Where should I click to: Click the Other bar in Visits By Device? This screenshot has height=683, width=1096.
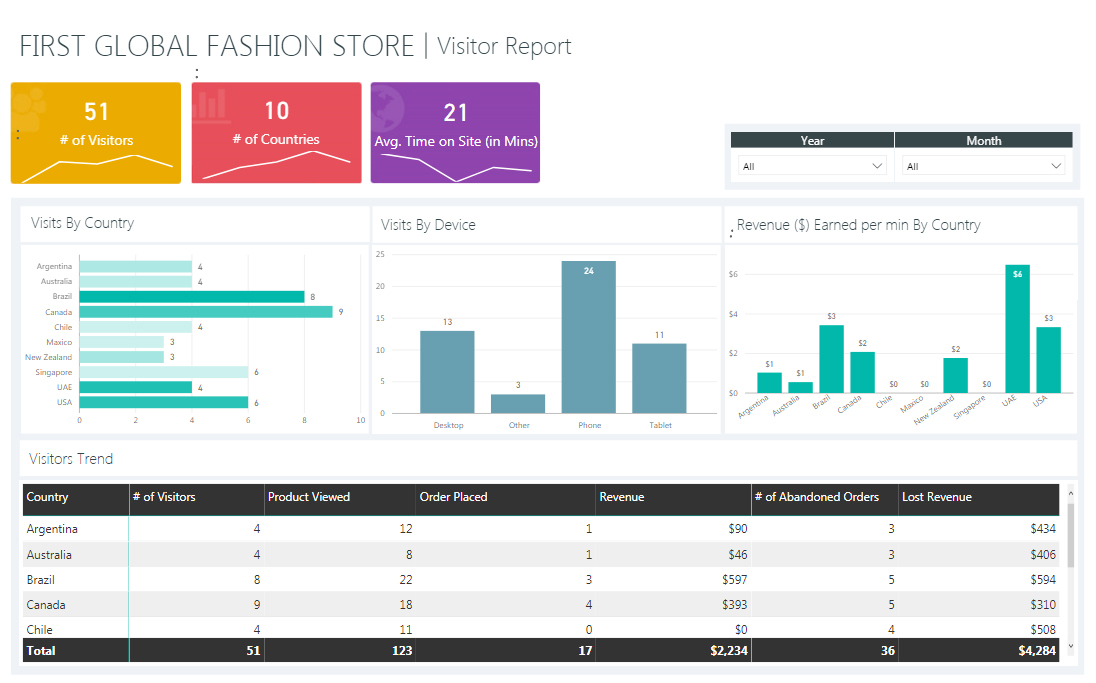[518, 403]
